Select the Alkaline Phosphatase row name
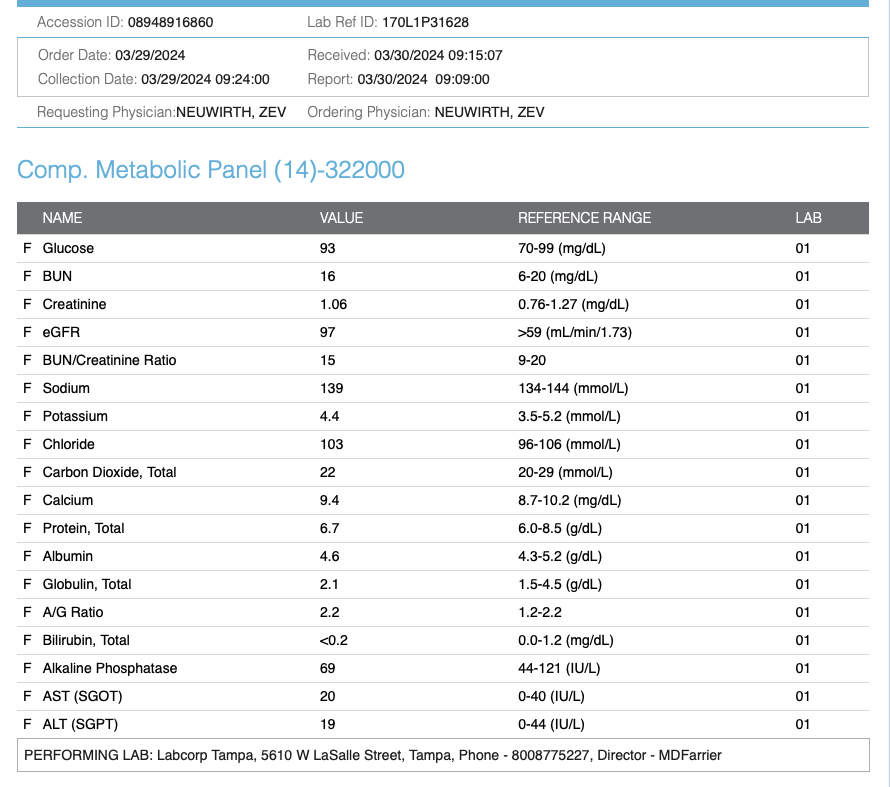Viewport: 890px width, 787px height. coord(110,668)
